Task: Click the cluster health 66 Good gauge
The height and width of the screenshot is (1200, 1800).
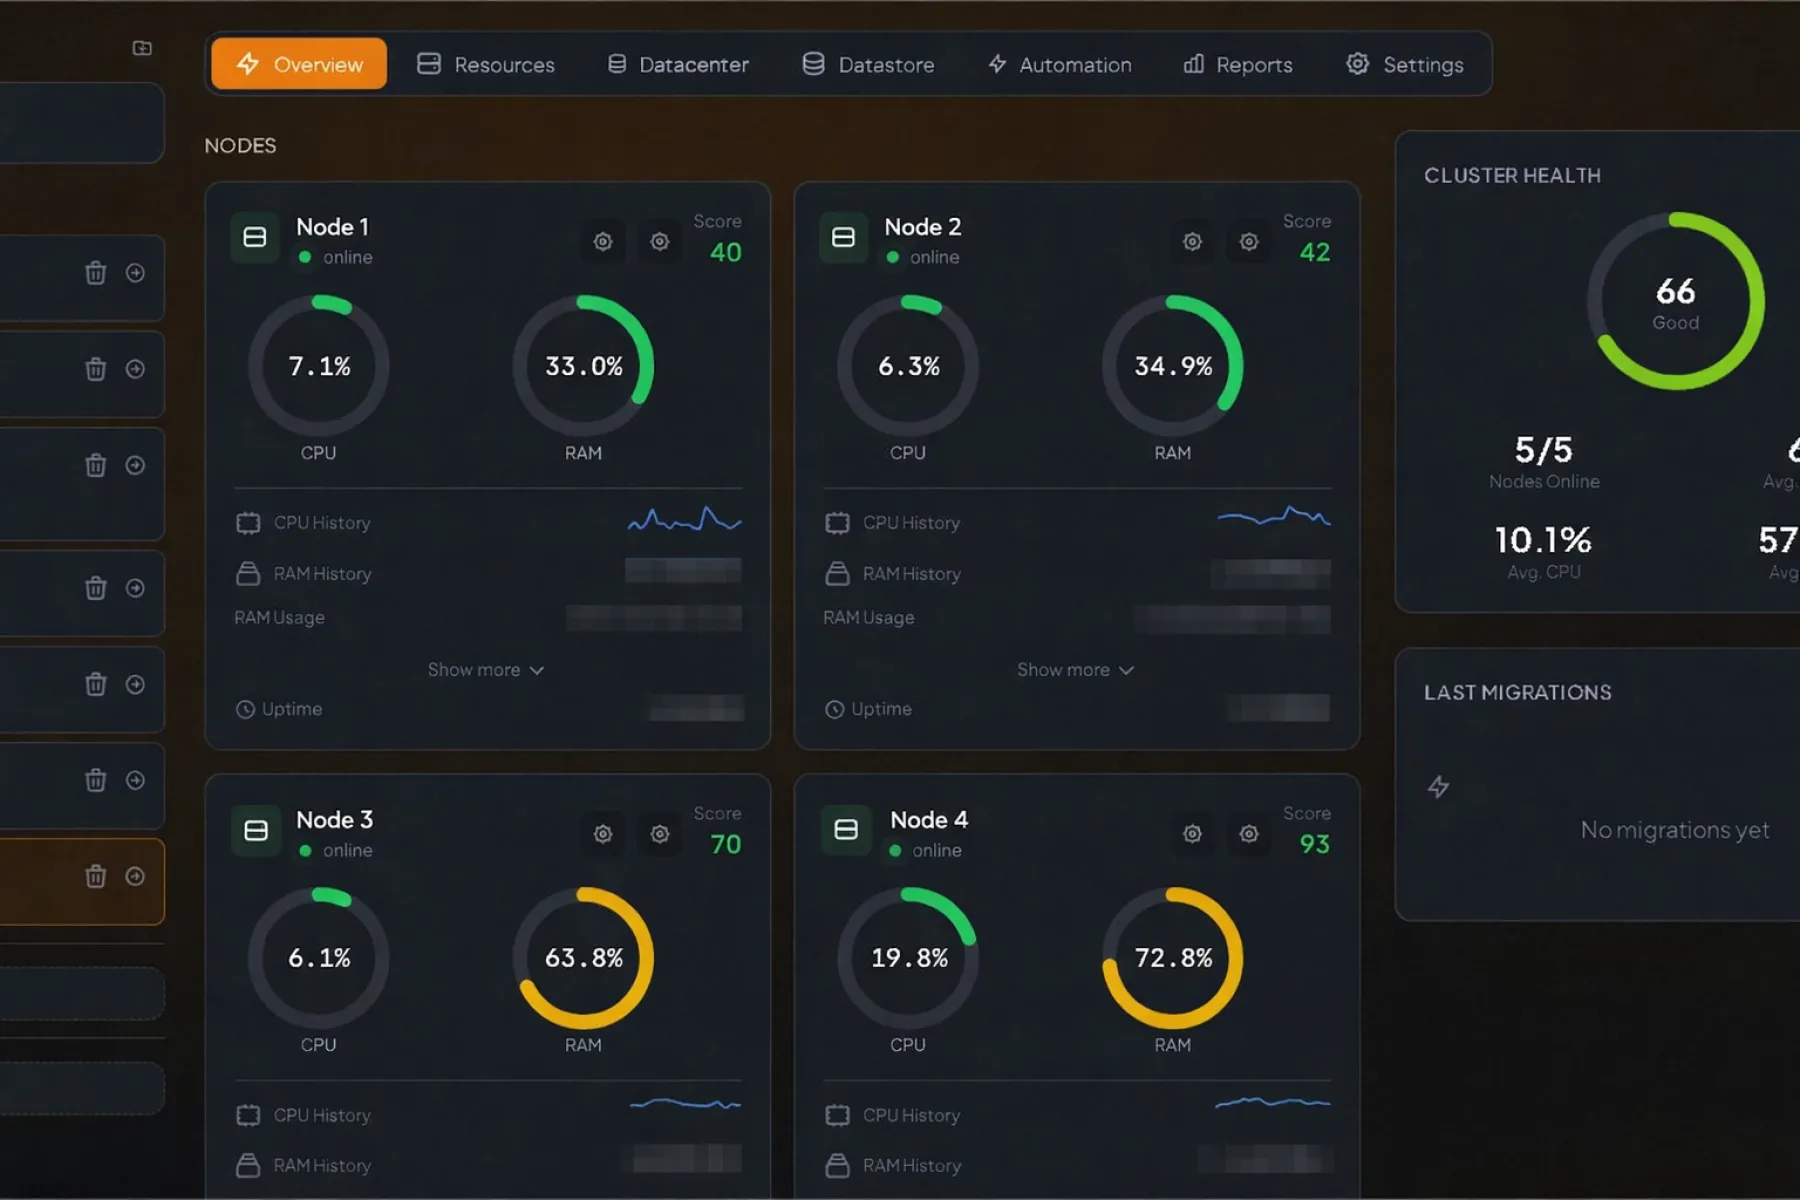Action: click(x=1675, y=300)
